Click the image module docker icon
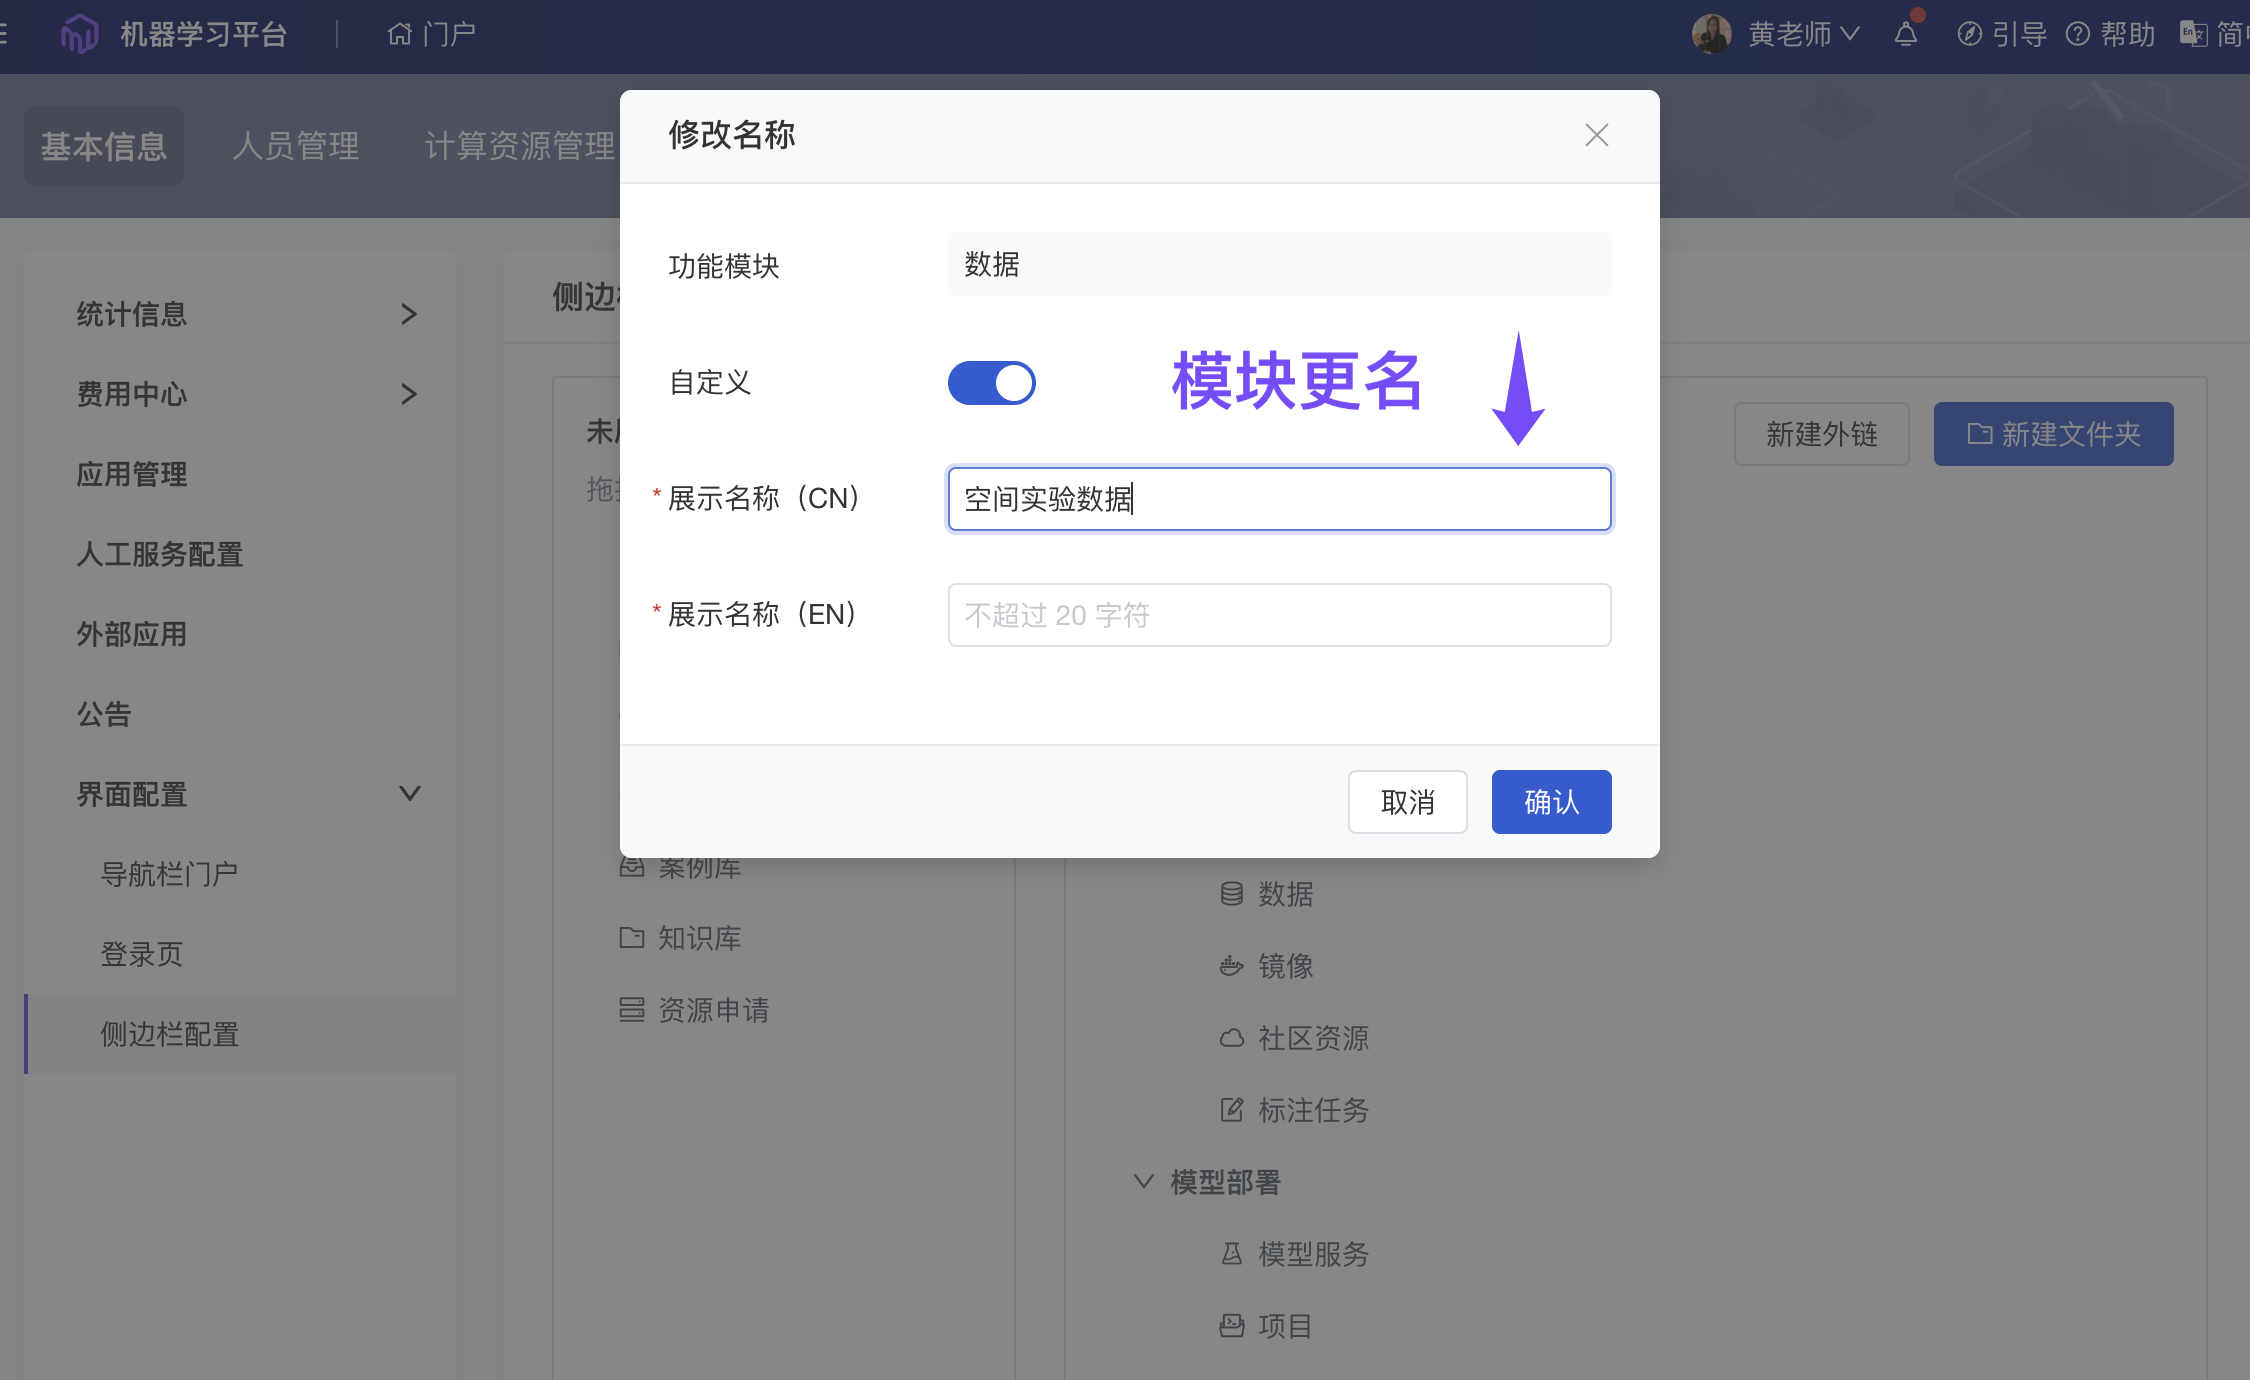The width and height of the screenshot is (2250, 1380). click(x=1232, y=966)
